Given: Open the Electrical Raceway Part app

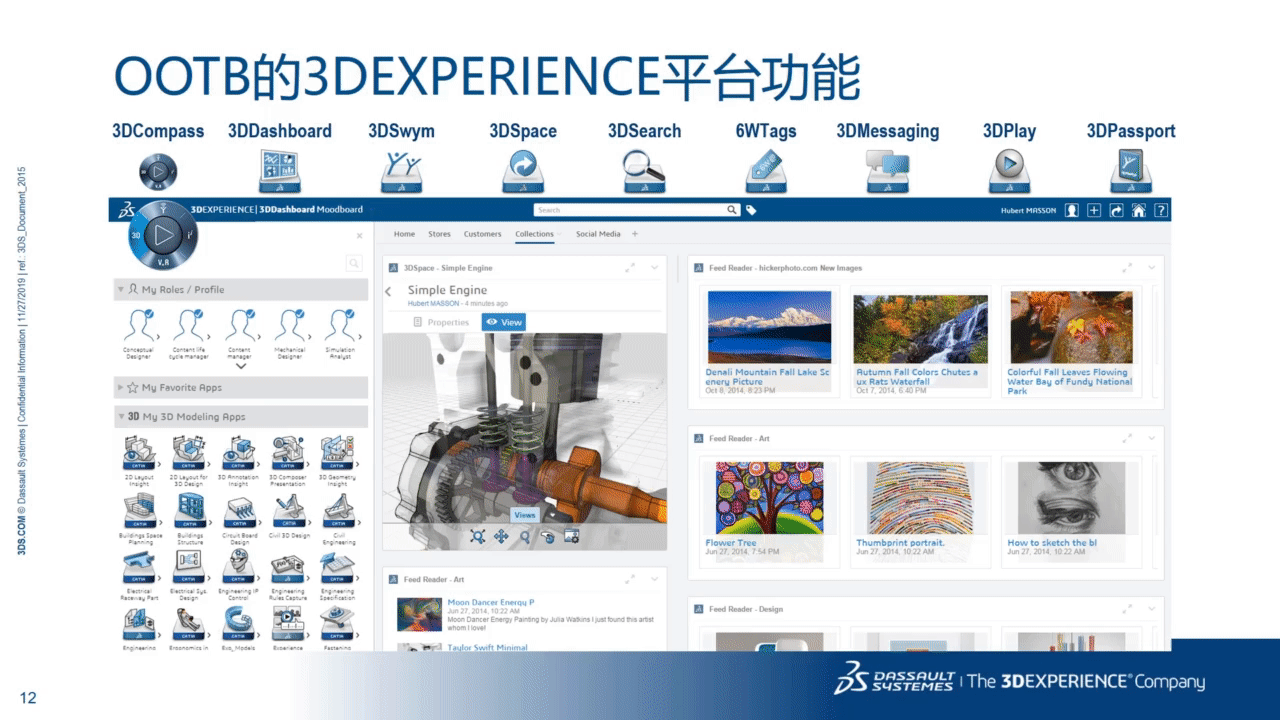Looking at the screenshot, I should pos(139,577).
